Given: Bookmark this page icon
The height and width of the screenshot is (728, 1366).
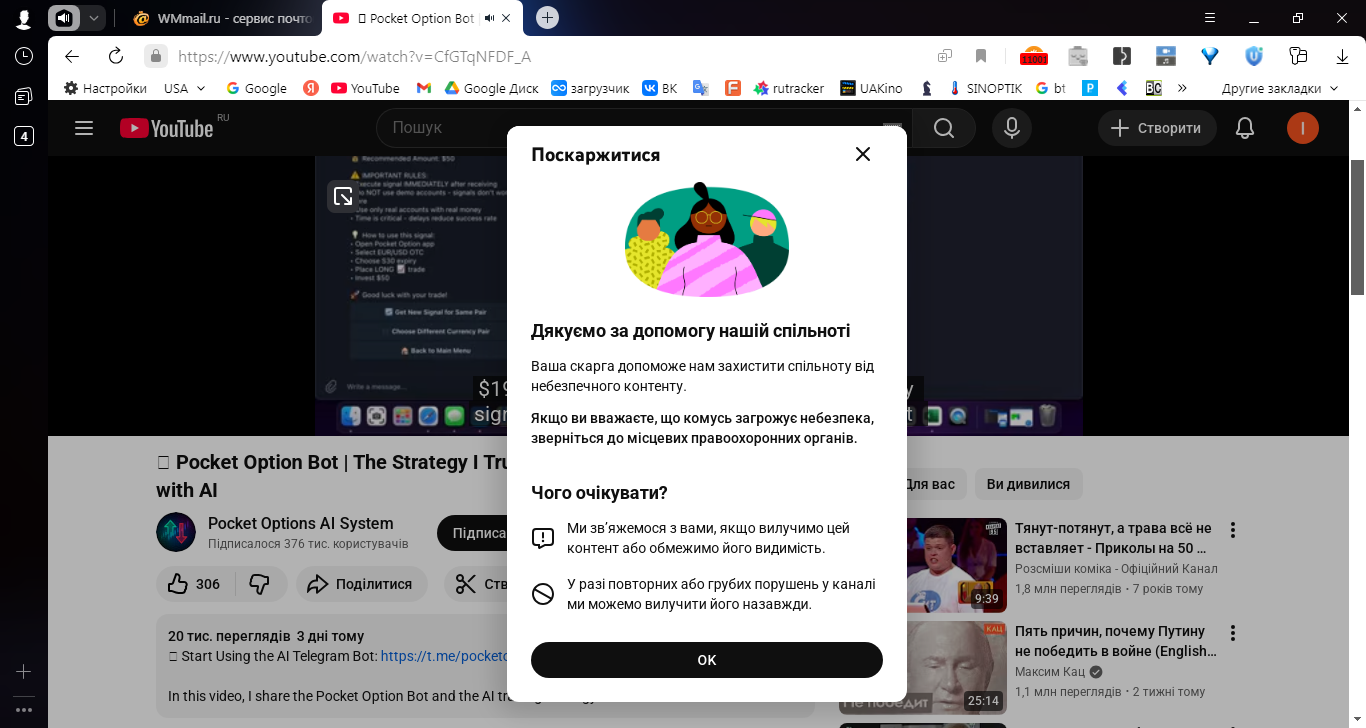Looking at the screenshot, I should pyautogui.click(x=981, y=56).
